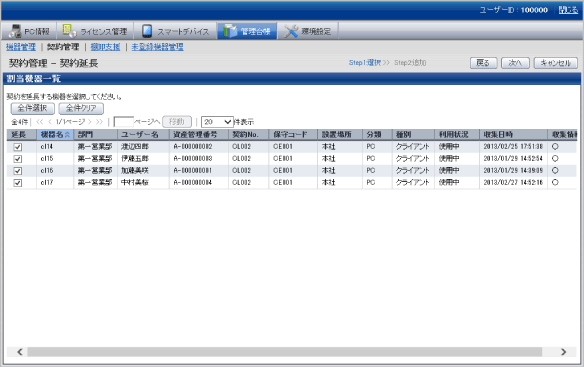Sort by the 契約No. column header

pos(249,135)
